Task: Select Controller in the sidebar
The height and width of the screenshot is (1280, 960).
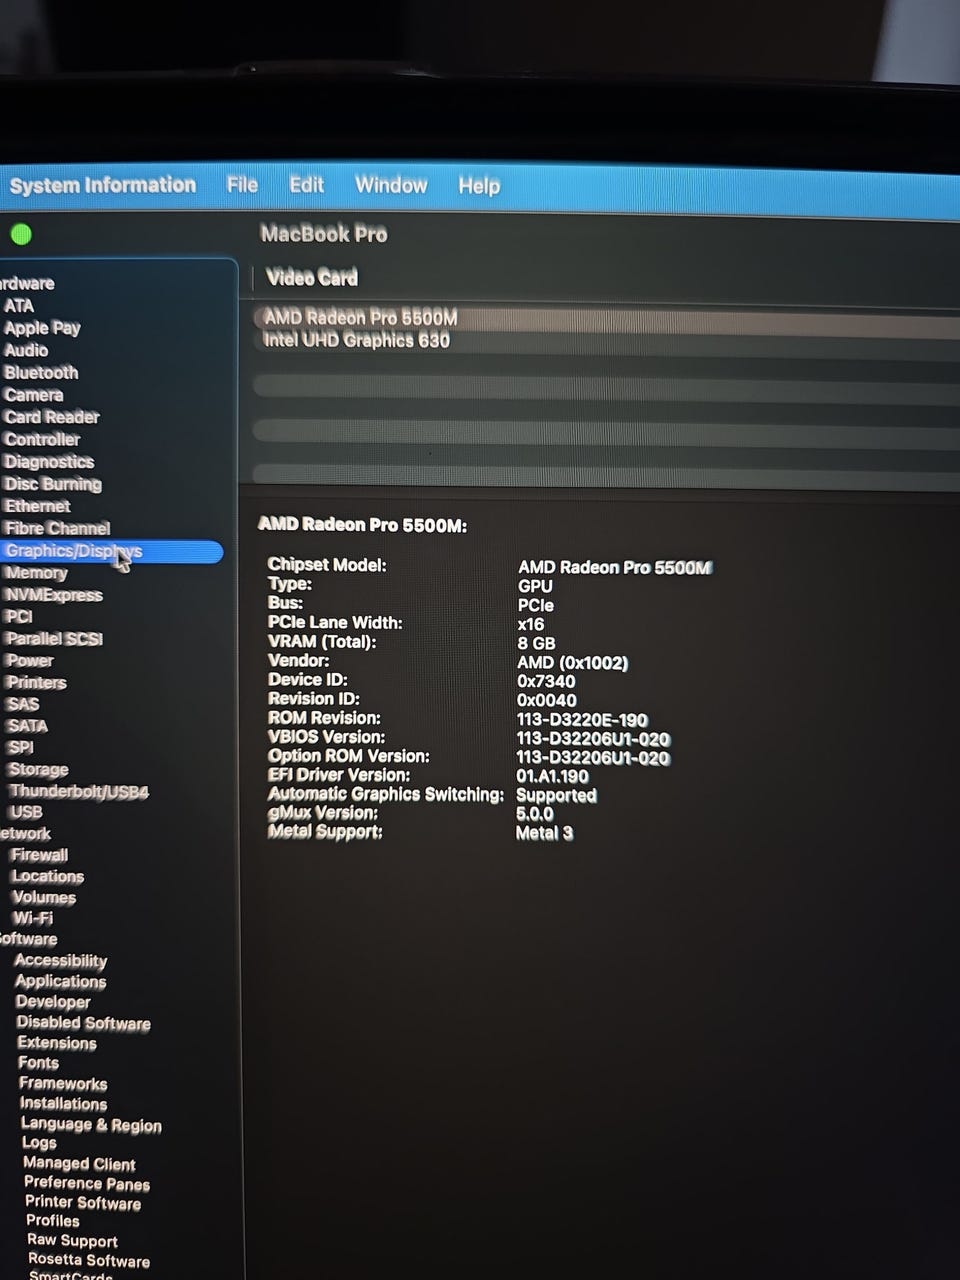Action: click(x=42, y=439)
